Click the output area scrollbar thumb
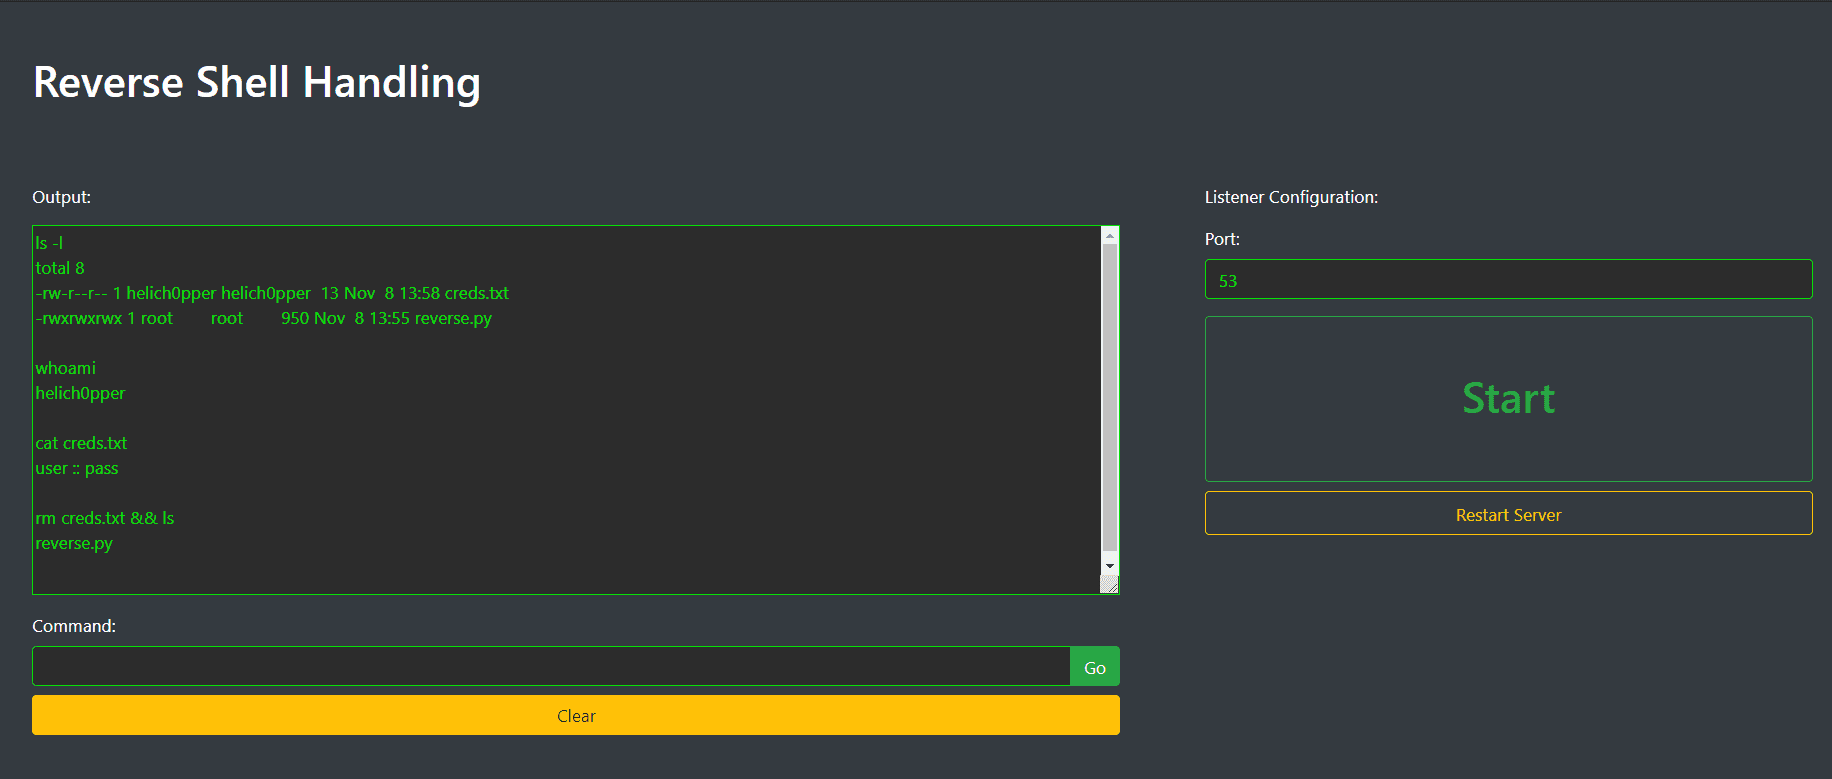Image resolution: width=1832 pixels, height=779 pixels. pos(1109,398)
